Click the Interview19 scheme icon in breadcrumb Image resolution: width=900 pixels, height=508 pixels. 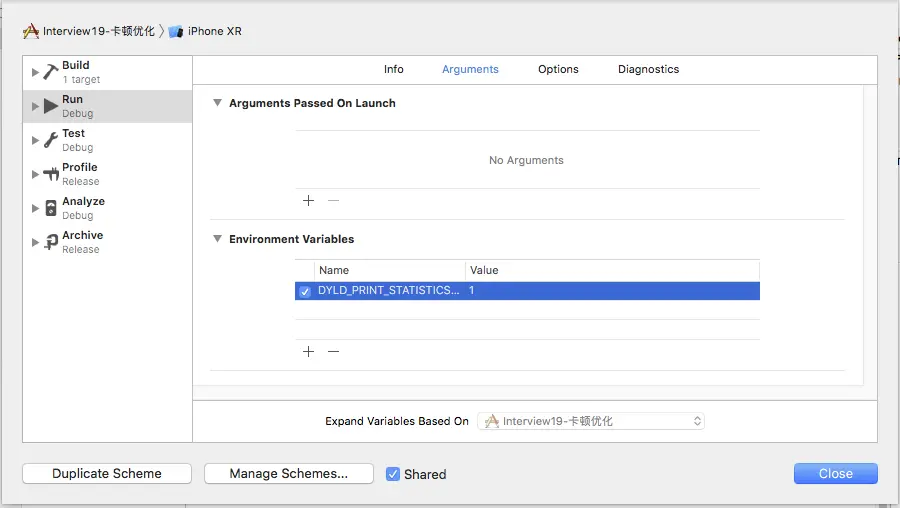[x=31, y=31]
